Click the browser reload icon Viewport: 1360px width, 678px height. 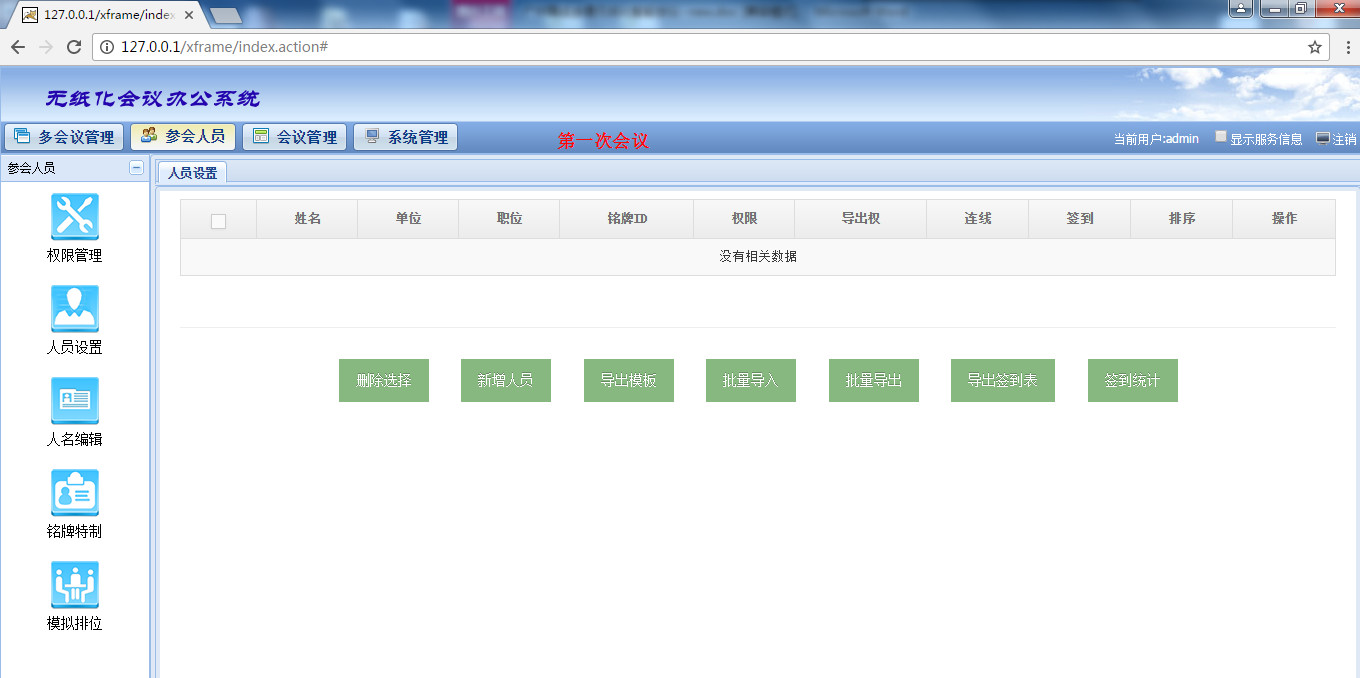pyautogui.click(x=73, y=47)
